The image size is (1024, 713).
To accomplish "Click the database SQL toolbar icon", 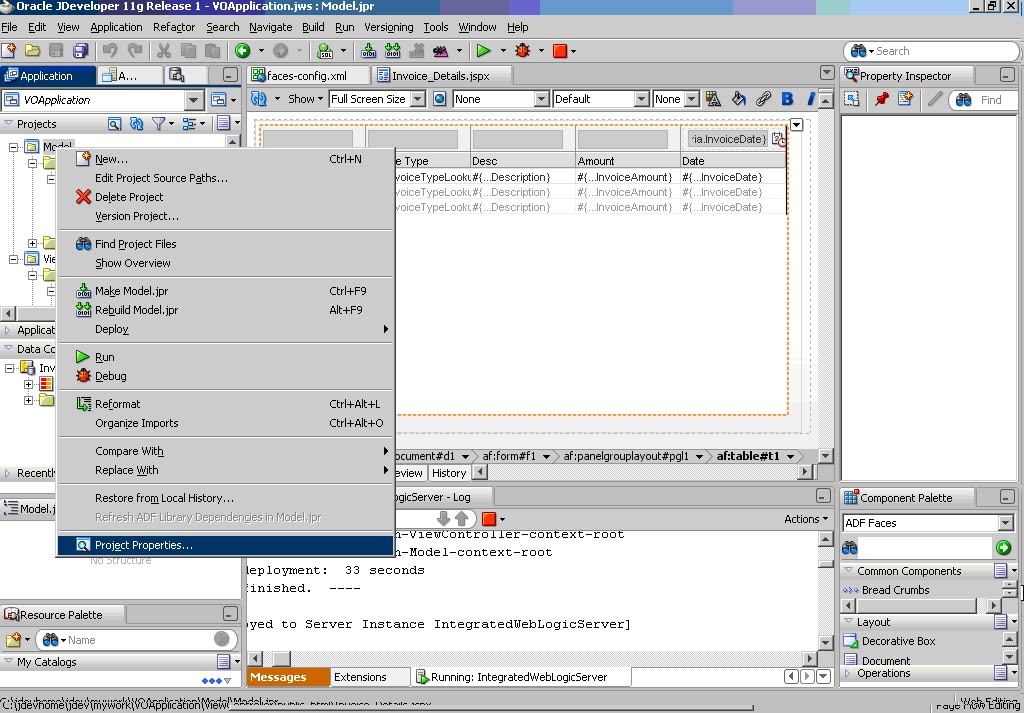I will [325, 50].
